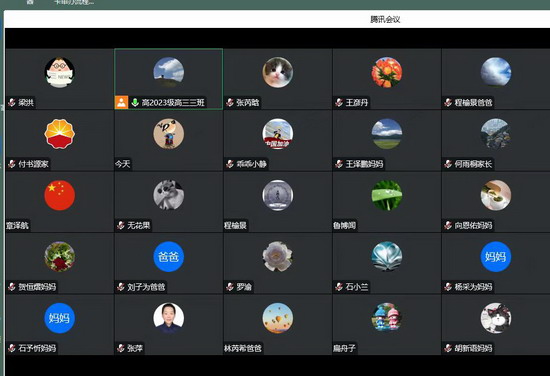Click the participant name label 今天
The width and height of the screenshot is (550, 376).
tap(122, 164)
